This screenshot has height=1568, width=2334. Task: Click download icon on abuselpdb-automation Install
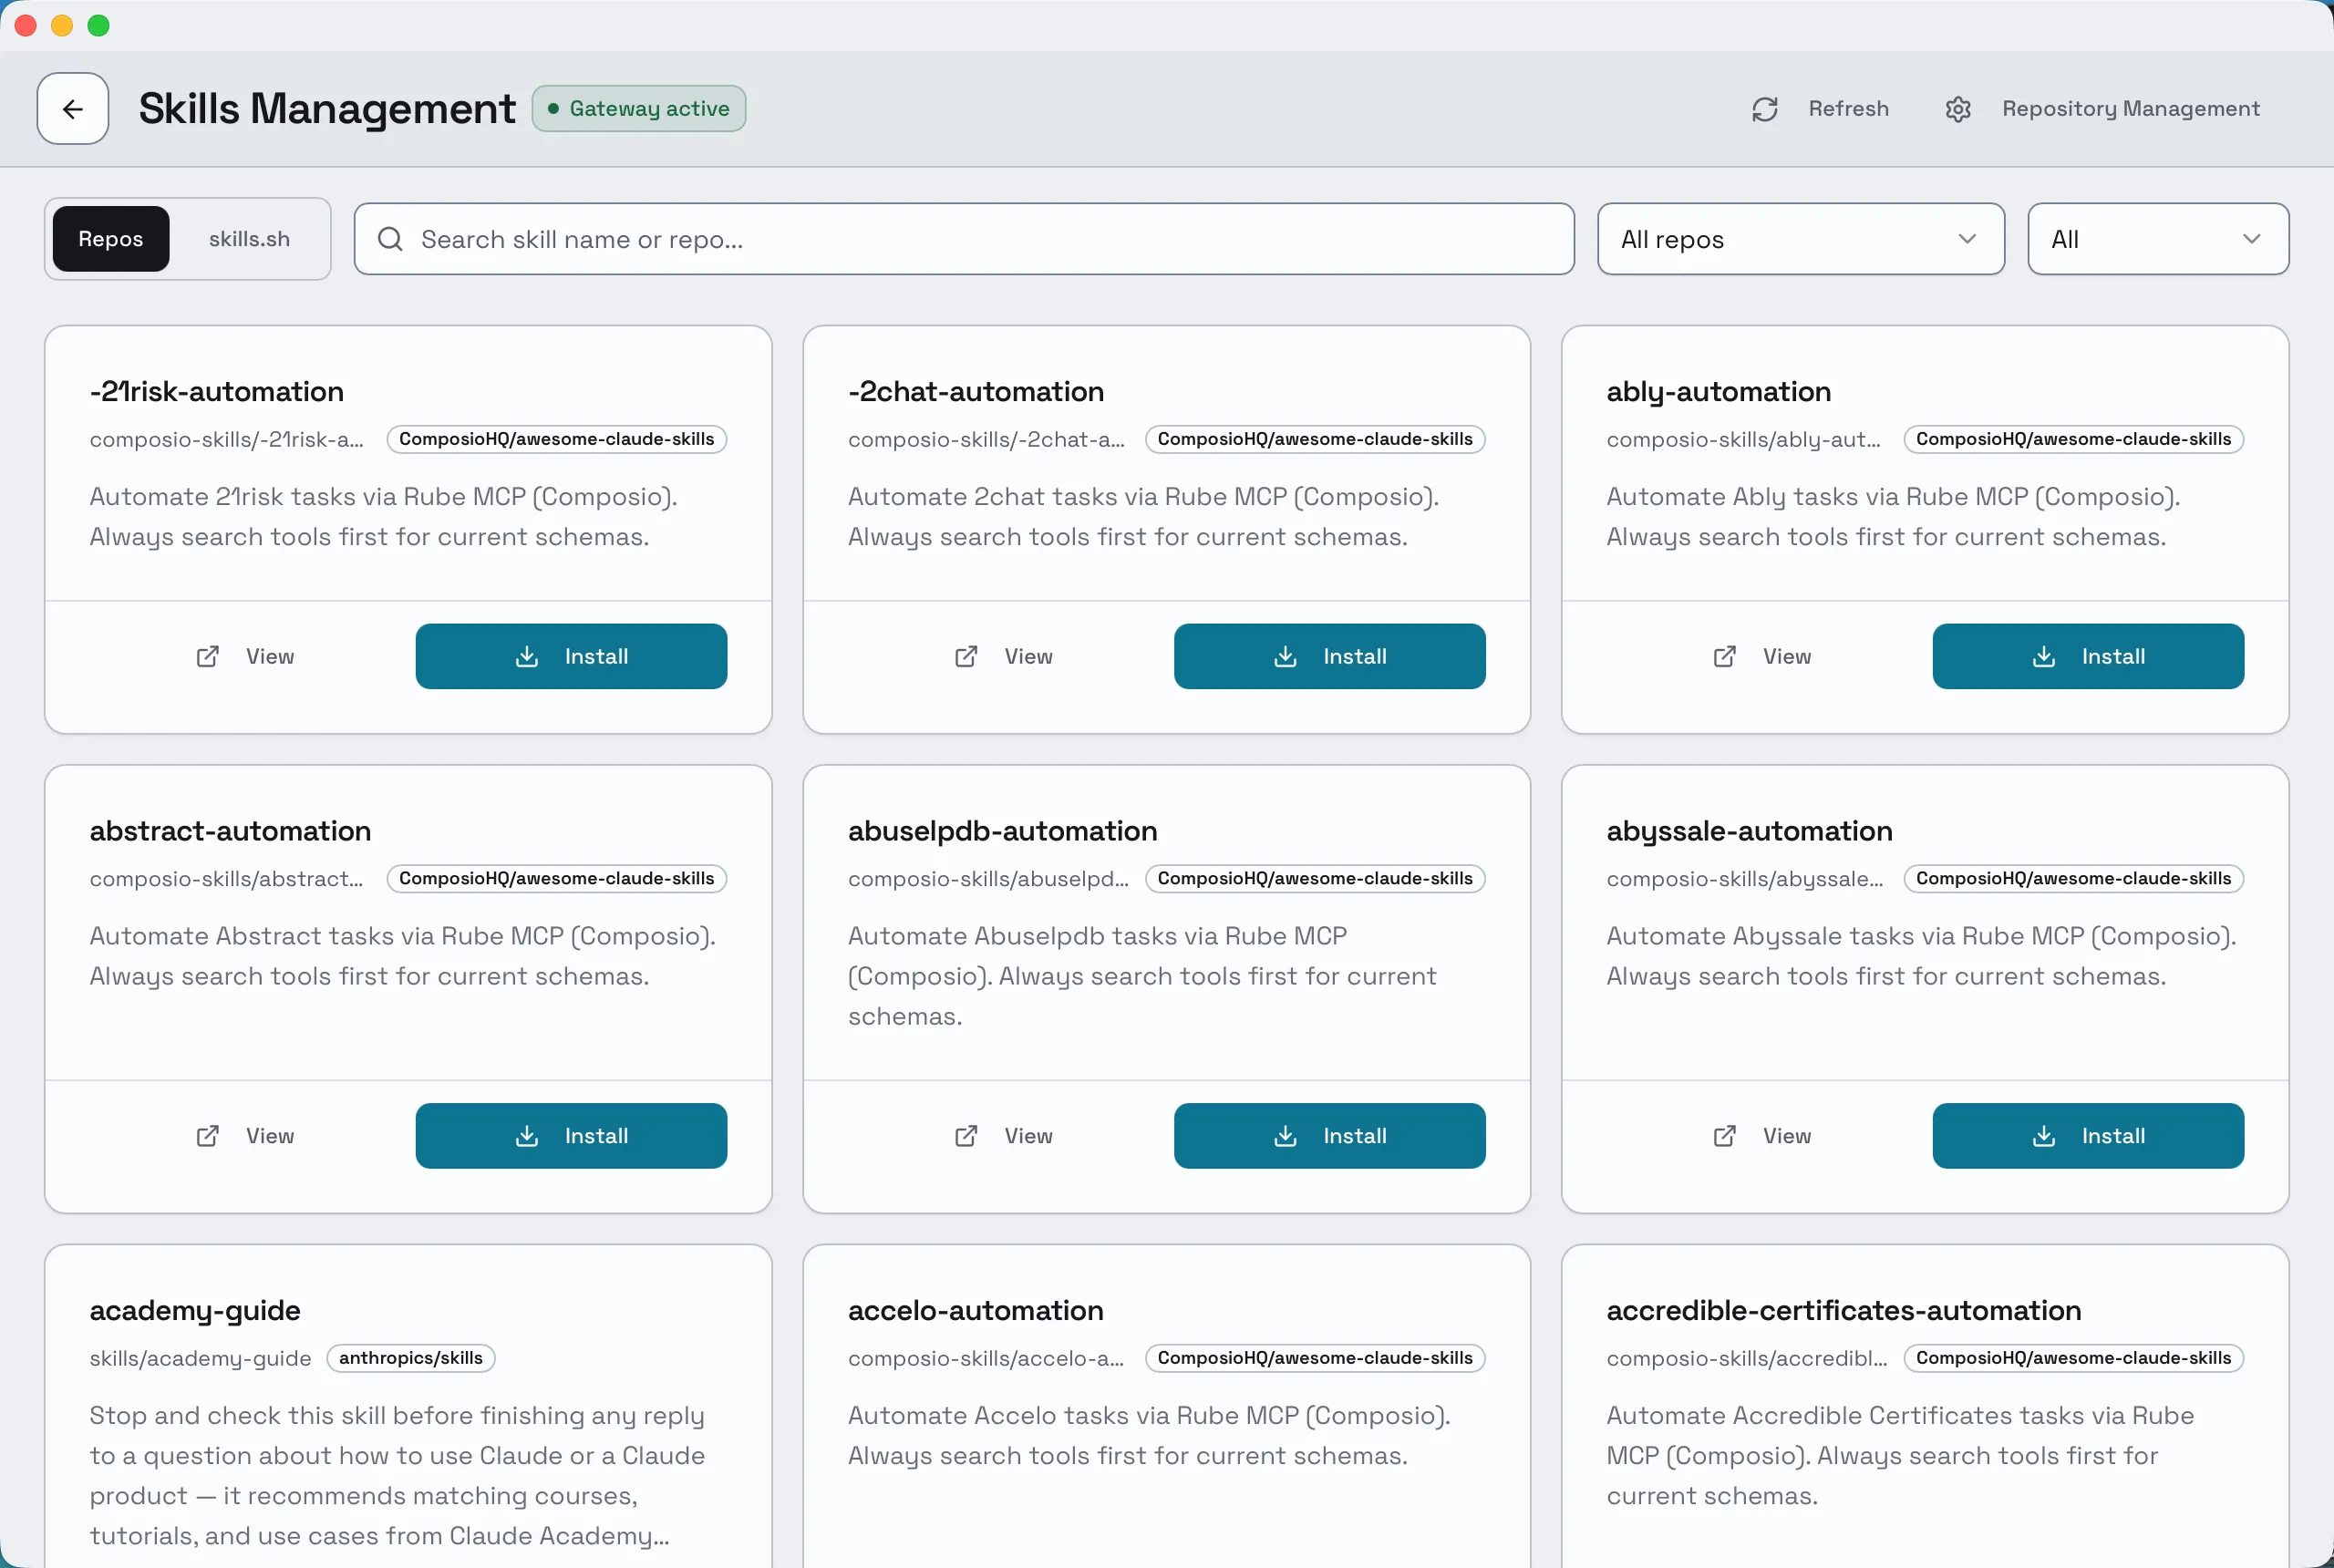click(1286, 1136)
